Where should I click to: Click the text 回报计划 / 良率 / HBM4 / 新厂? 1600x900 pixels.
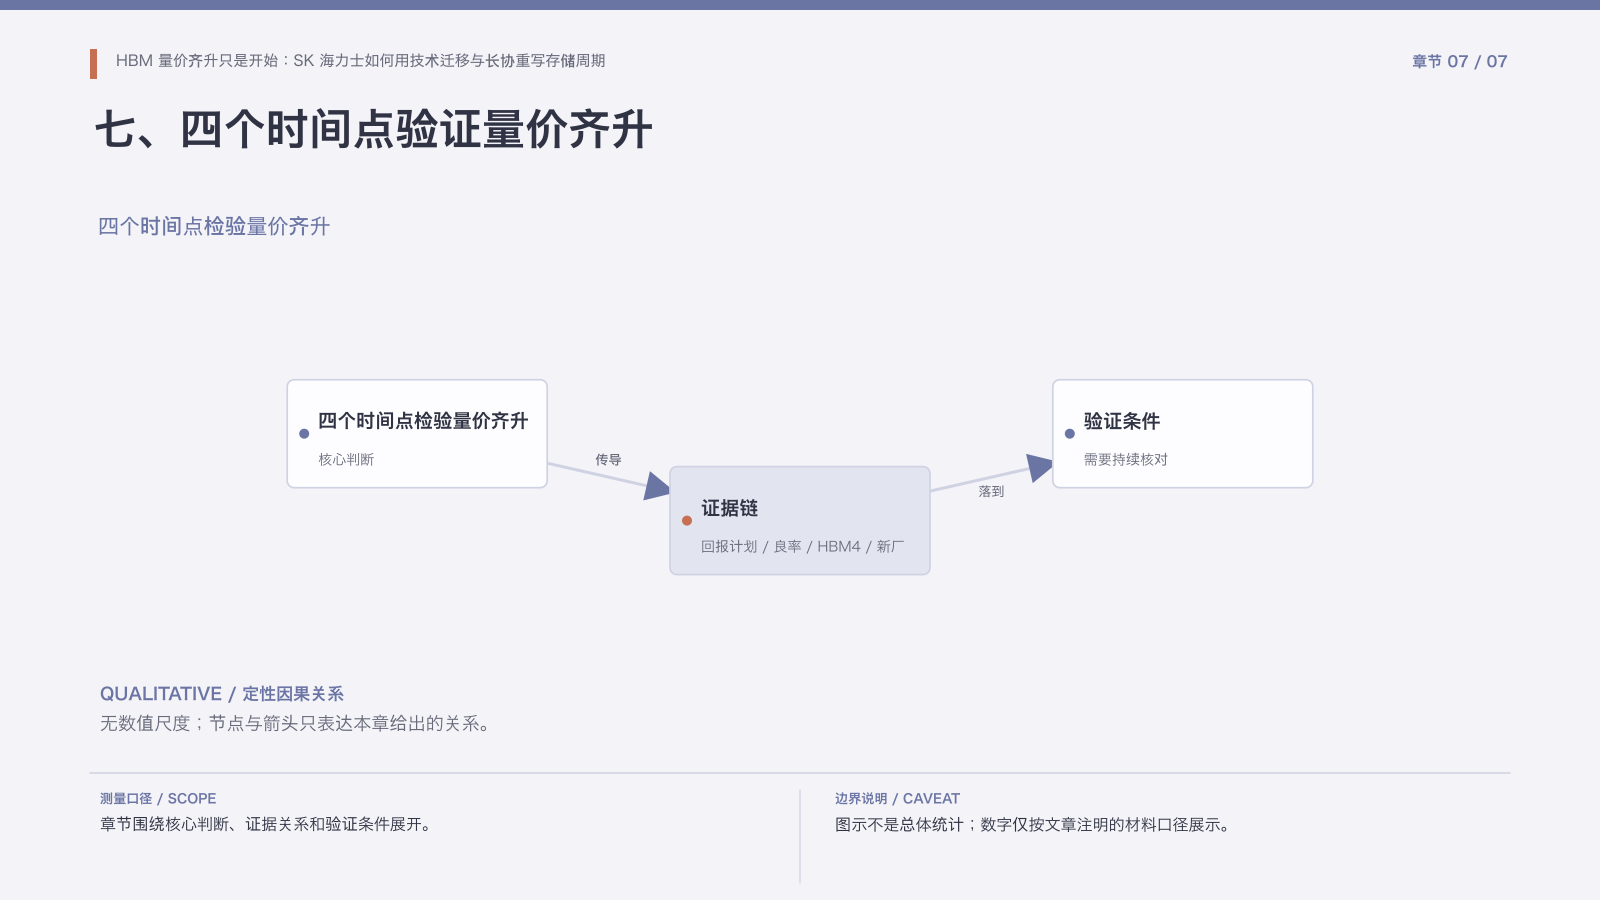(802, 546)
